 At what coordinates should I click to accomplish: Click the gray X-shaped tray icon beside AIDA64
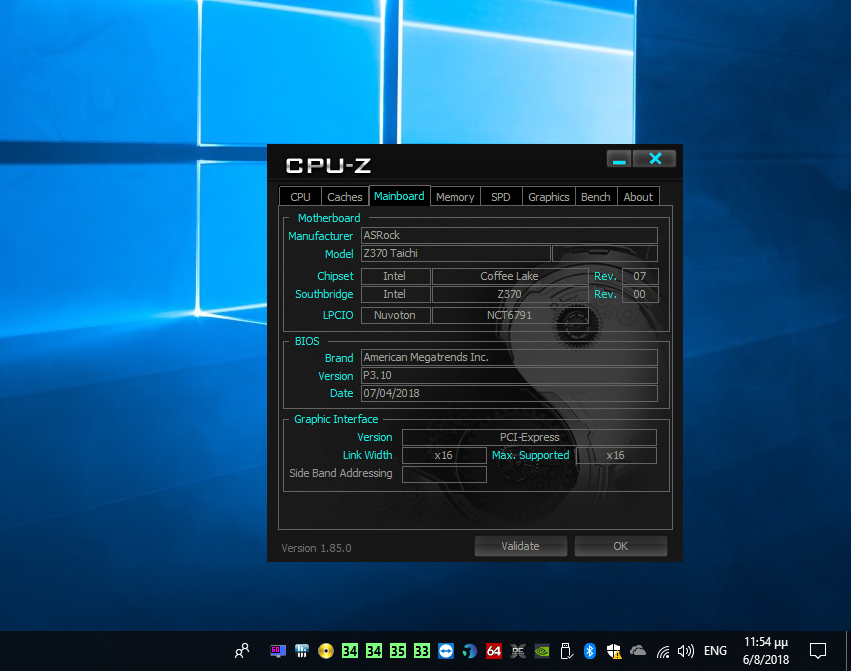click(x=518, y=650)
